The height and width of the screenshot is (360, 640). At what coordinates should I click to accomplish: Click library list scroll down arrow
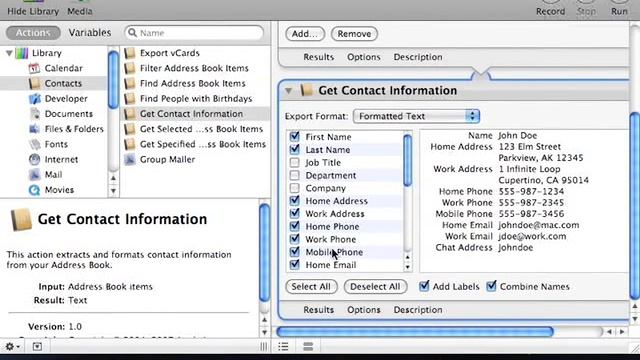(113, 191)
